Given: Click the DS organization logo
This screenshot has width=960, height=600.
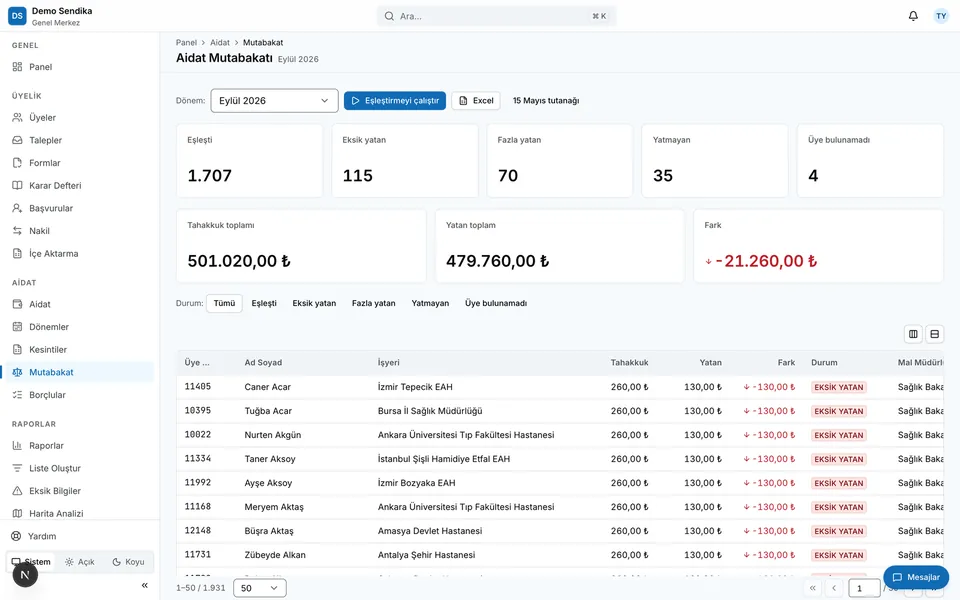Looking at the screenshot, I should pyautogui.click(x=17, y=16).
